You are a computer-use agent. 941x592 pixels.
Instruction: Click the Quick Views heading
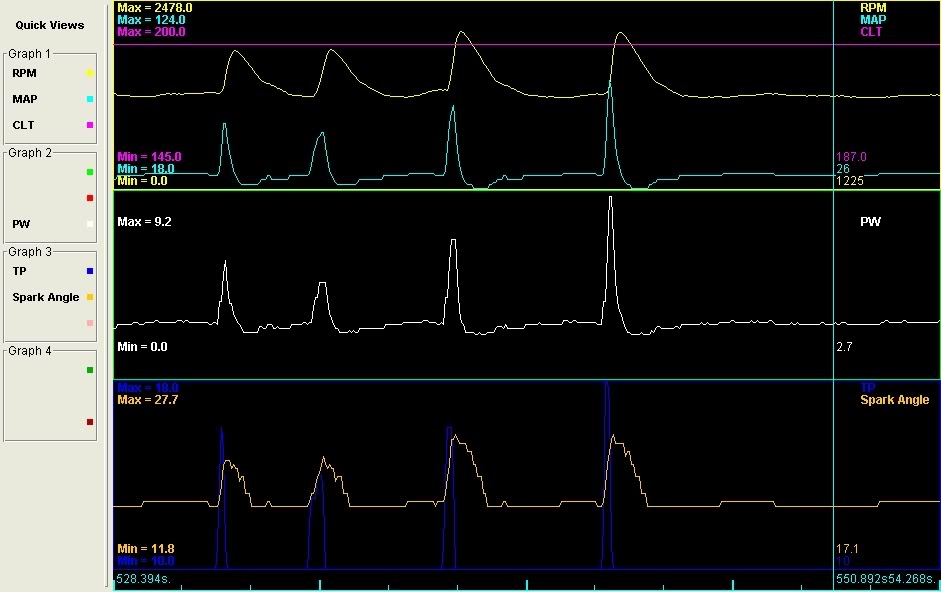[x=50, y=25]
